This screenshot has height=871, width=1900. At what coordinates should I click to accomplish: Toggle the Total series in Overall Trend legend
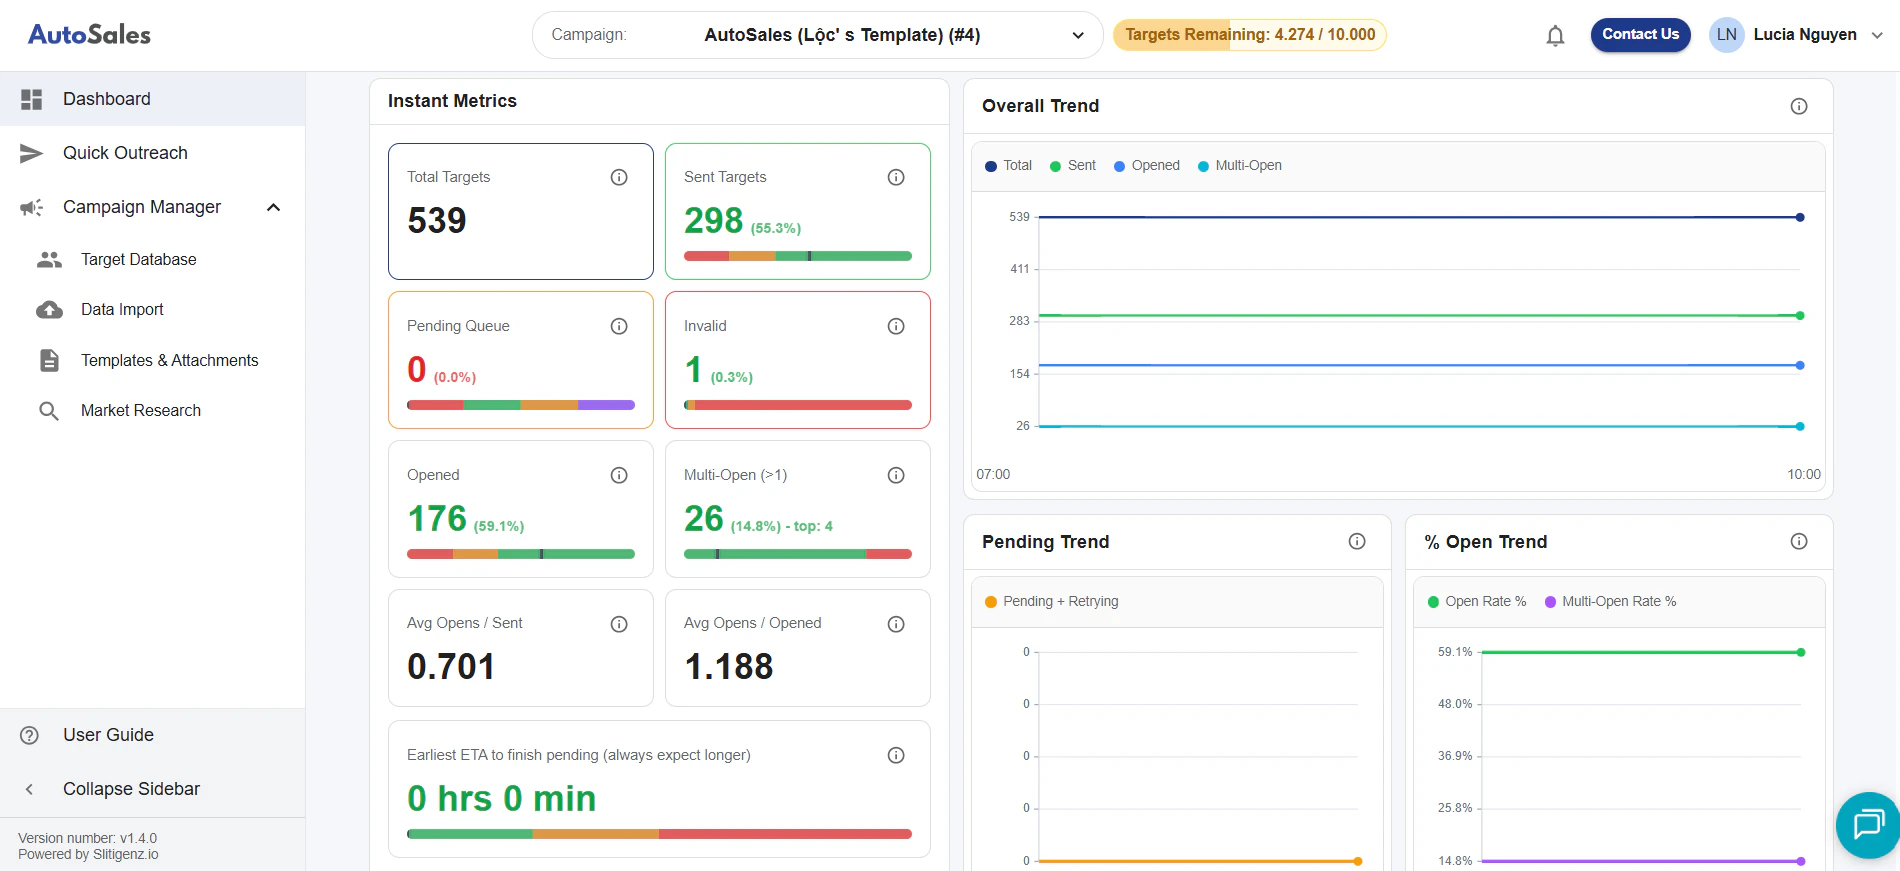point(1008,166)
